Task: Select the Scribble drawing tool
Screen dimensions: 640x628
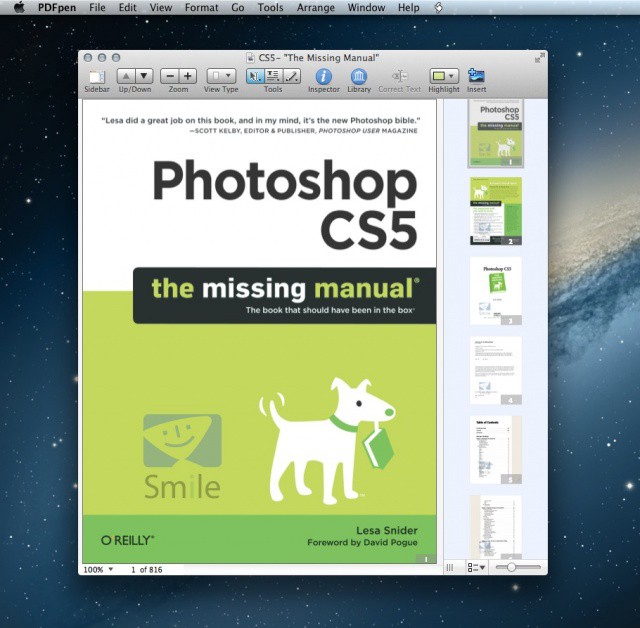Action: 291,76
